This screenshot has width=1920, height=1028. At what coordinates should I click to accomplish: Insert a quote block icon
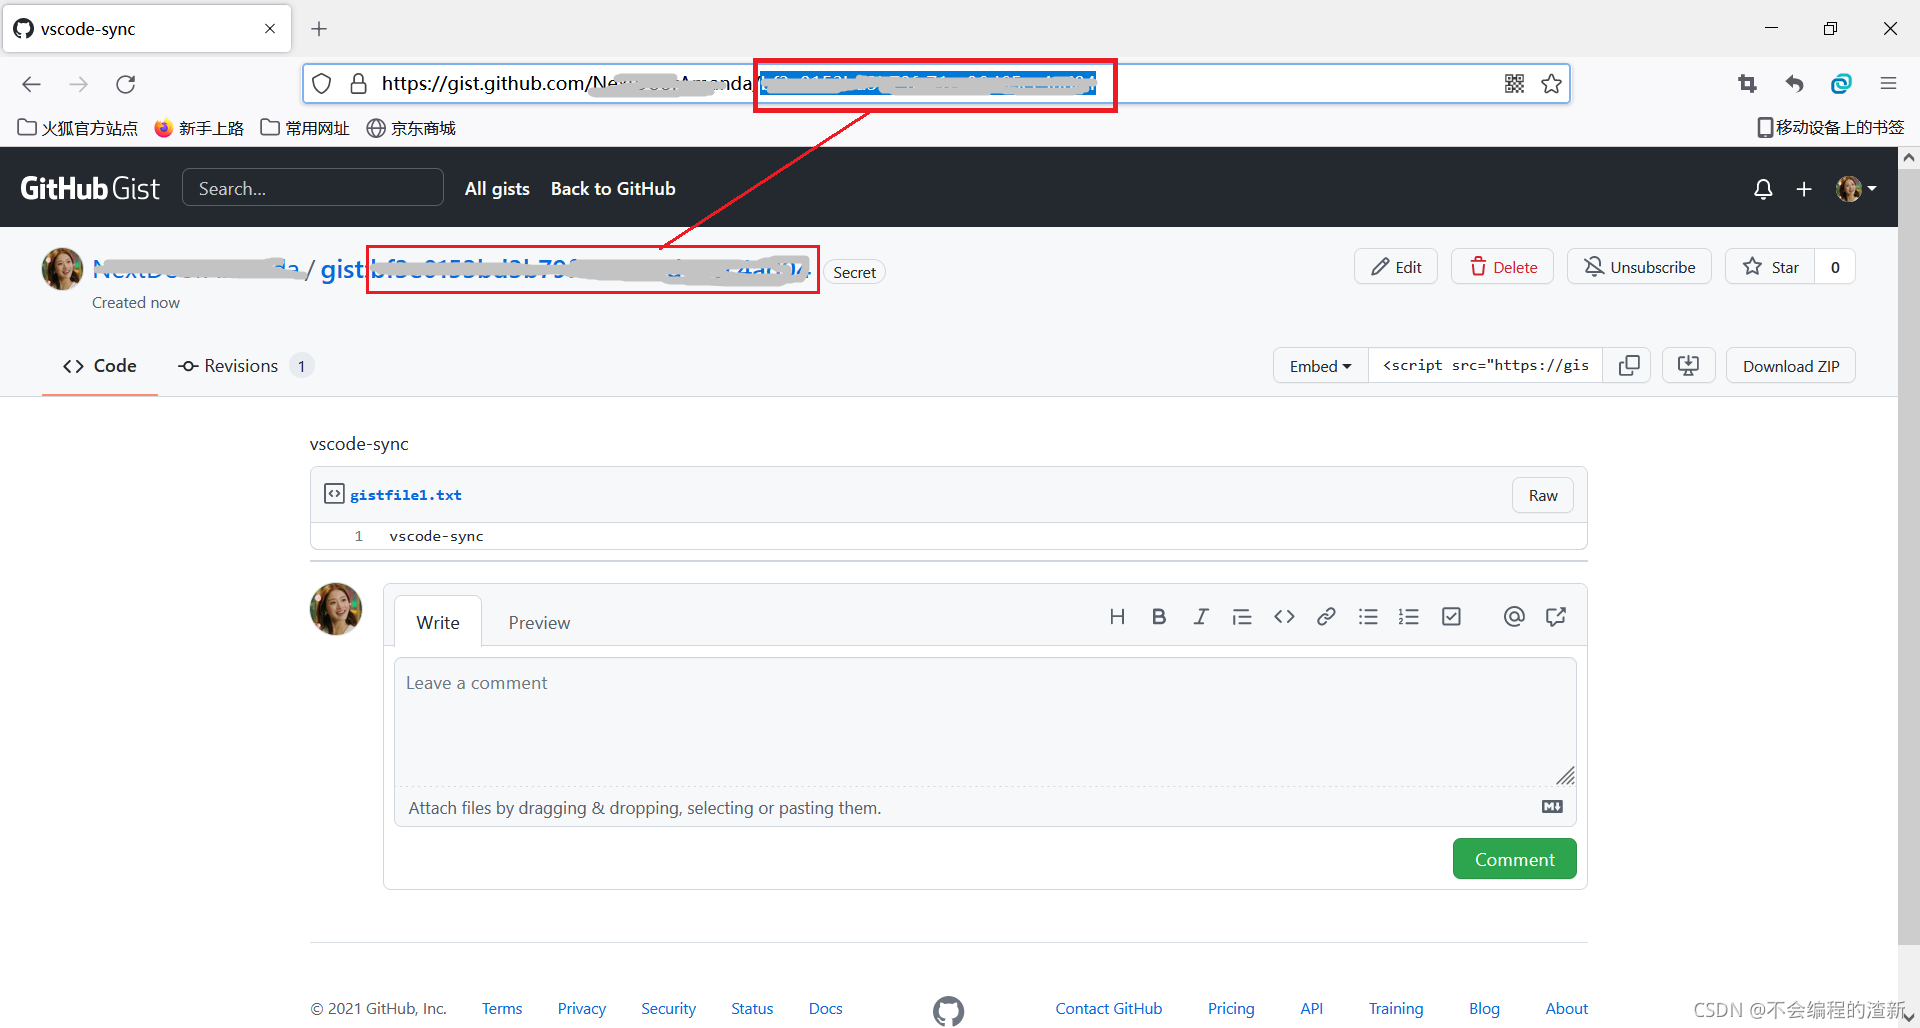click(1242, 617)
